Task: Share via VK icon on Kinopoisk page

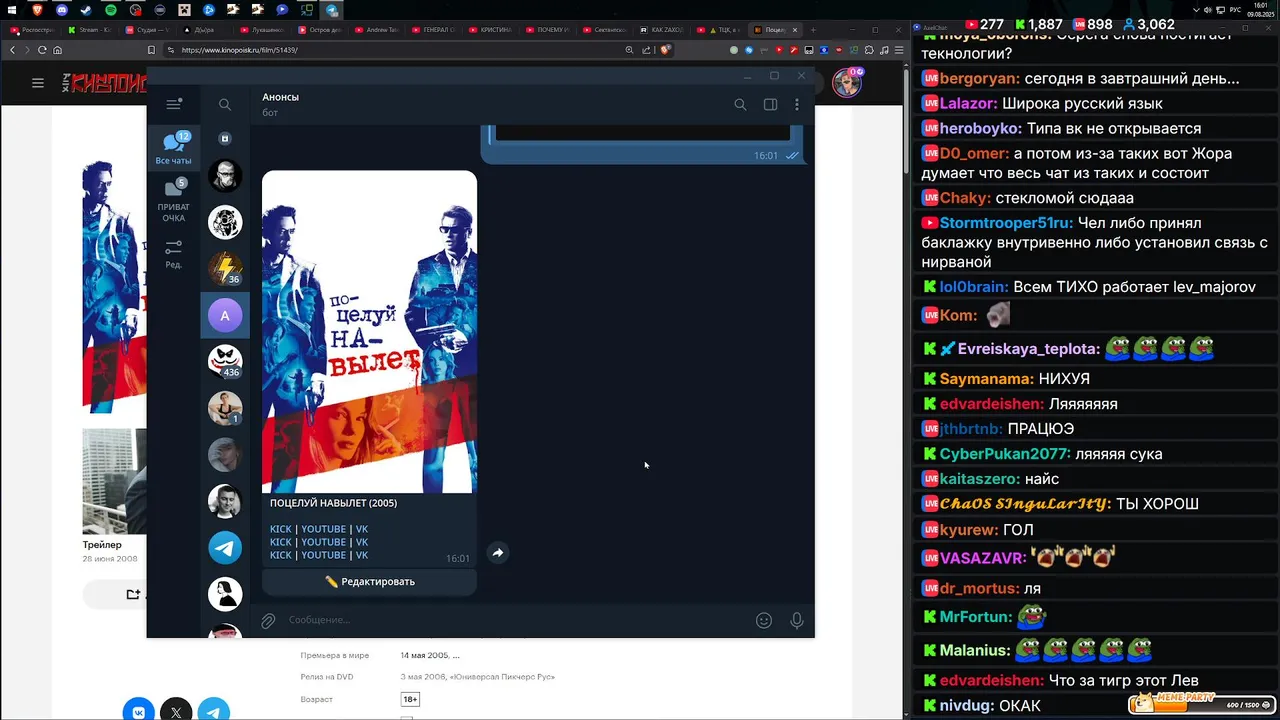Action: (x=139, y=711)
